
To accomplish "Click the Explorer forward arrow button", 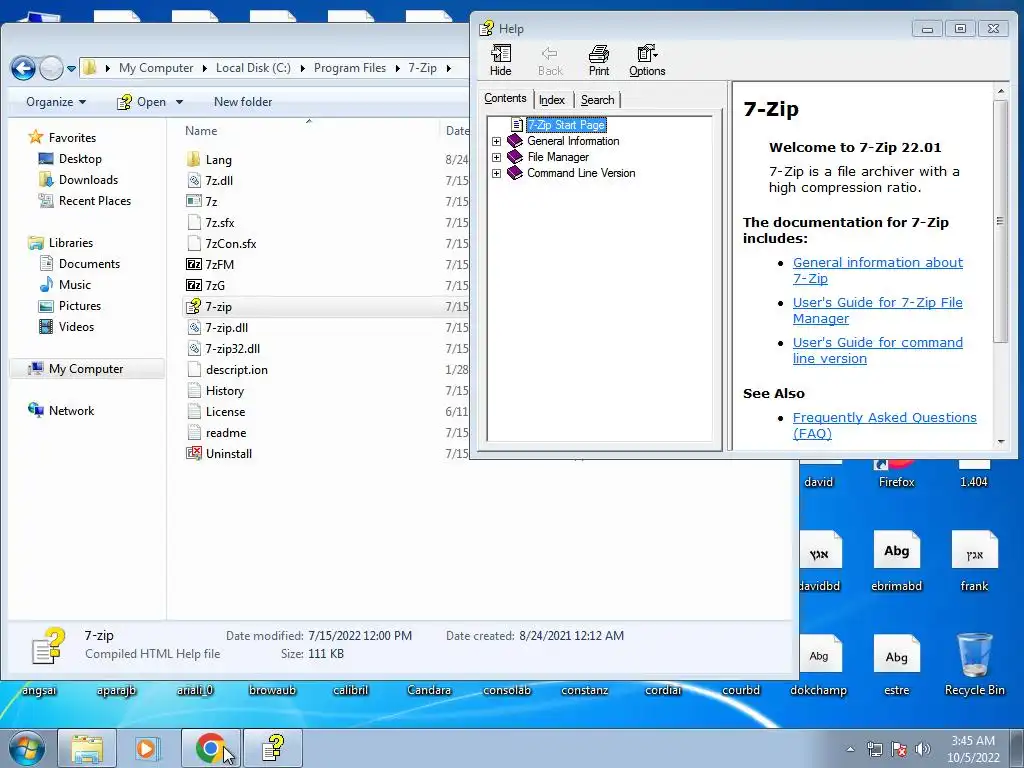I will click(51, 67).
